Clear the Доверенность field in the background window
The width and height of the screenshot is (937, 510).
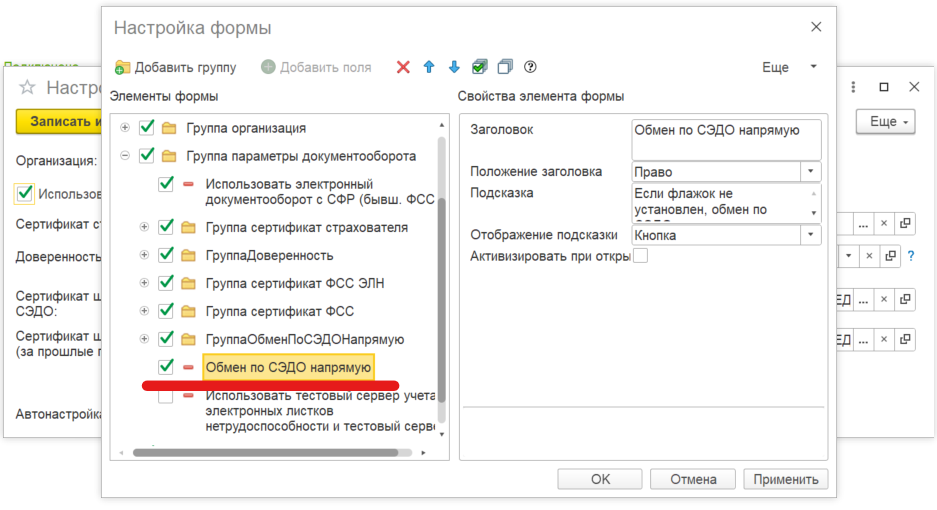point(869,256)
